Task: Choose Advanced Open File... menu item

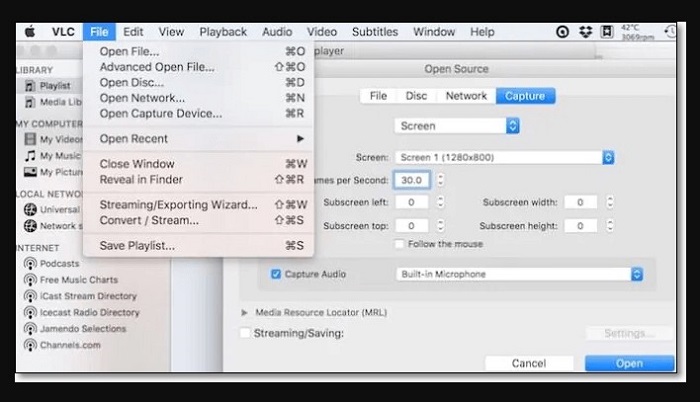Action: click(198, 67)
